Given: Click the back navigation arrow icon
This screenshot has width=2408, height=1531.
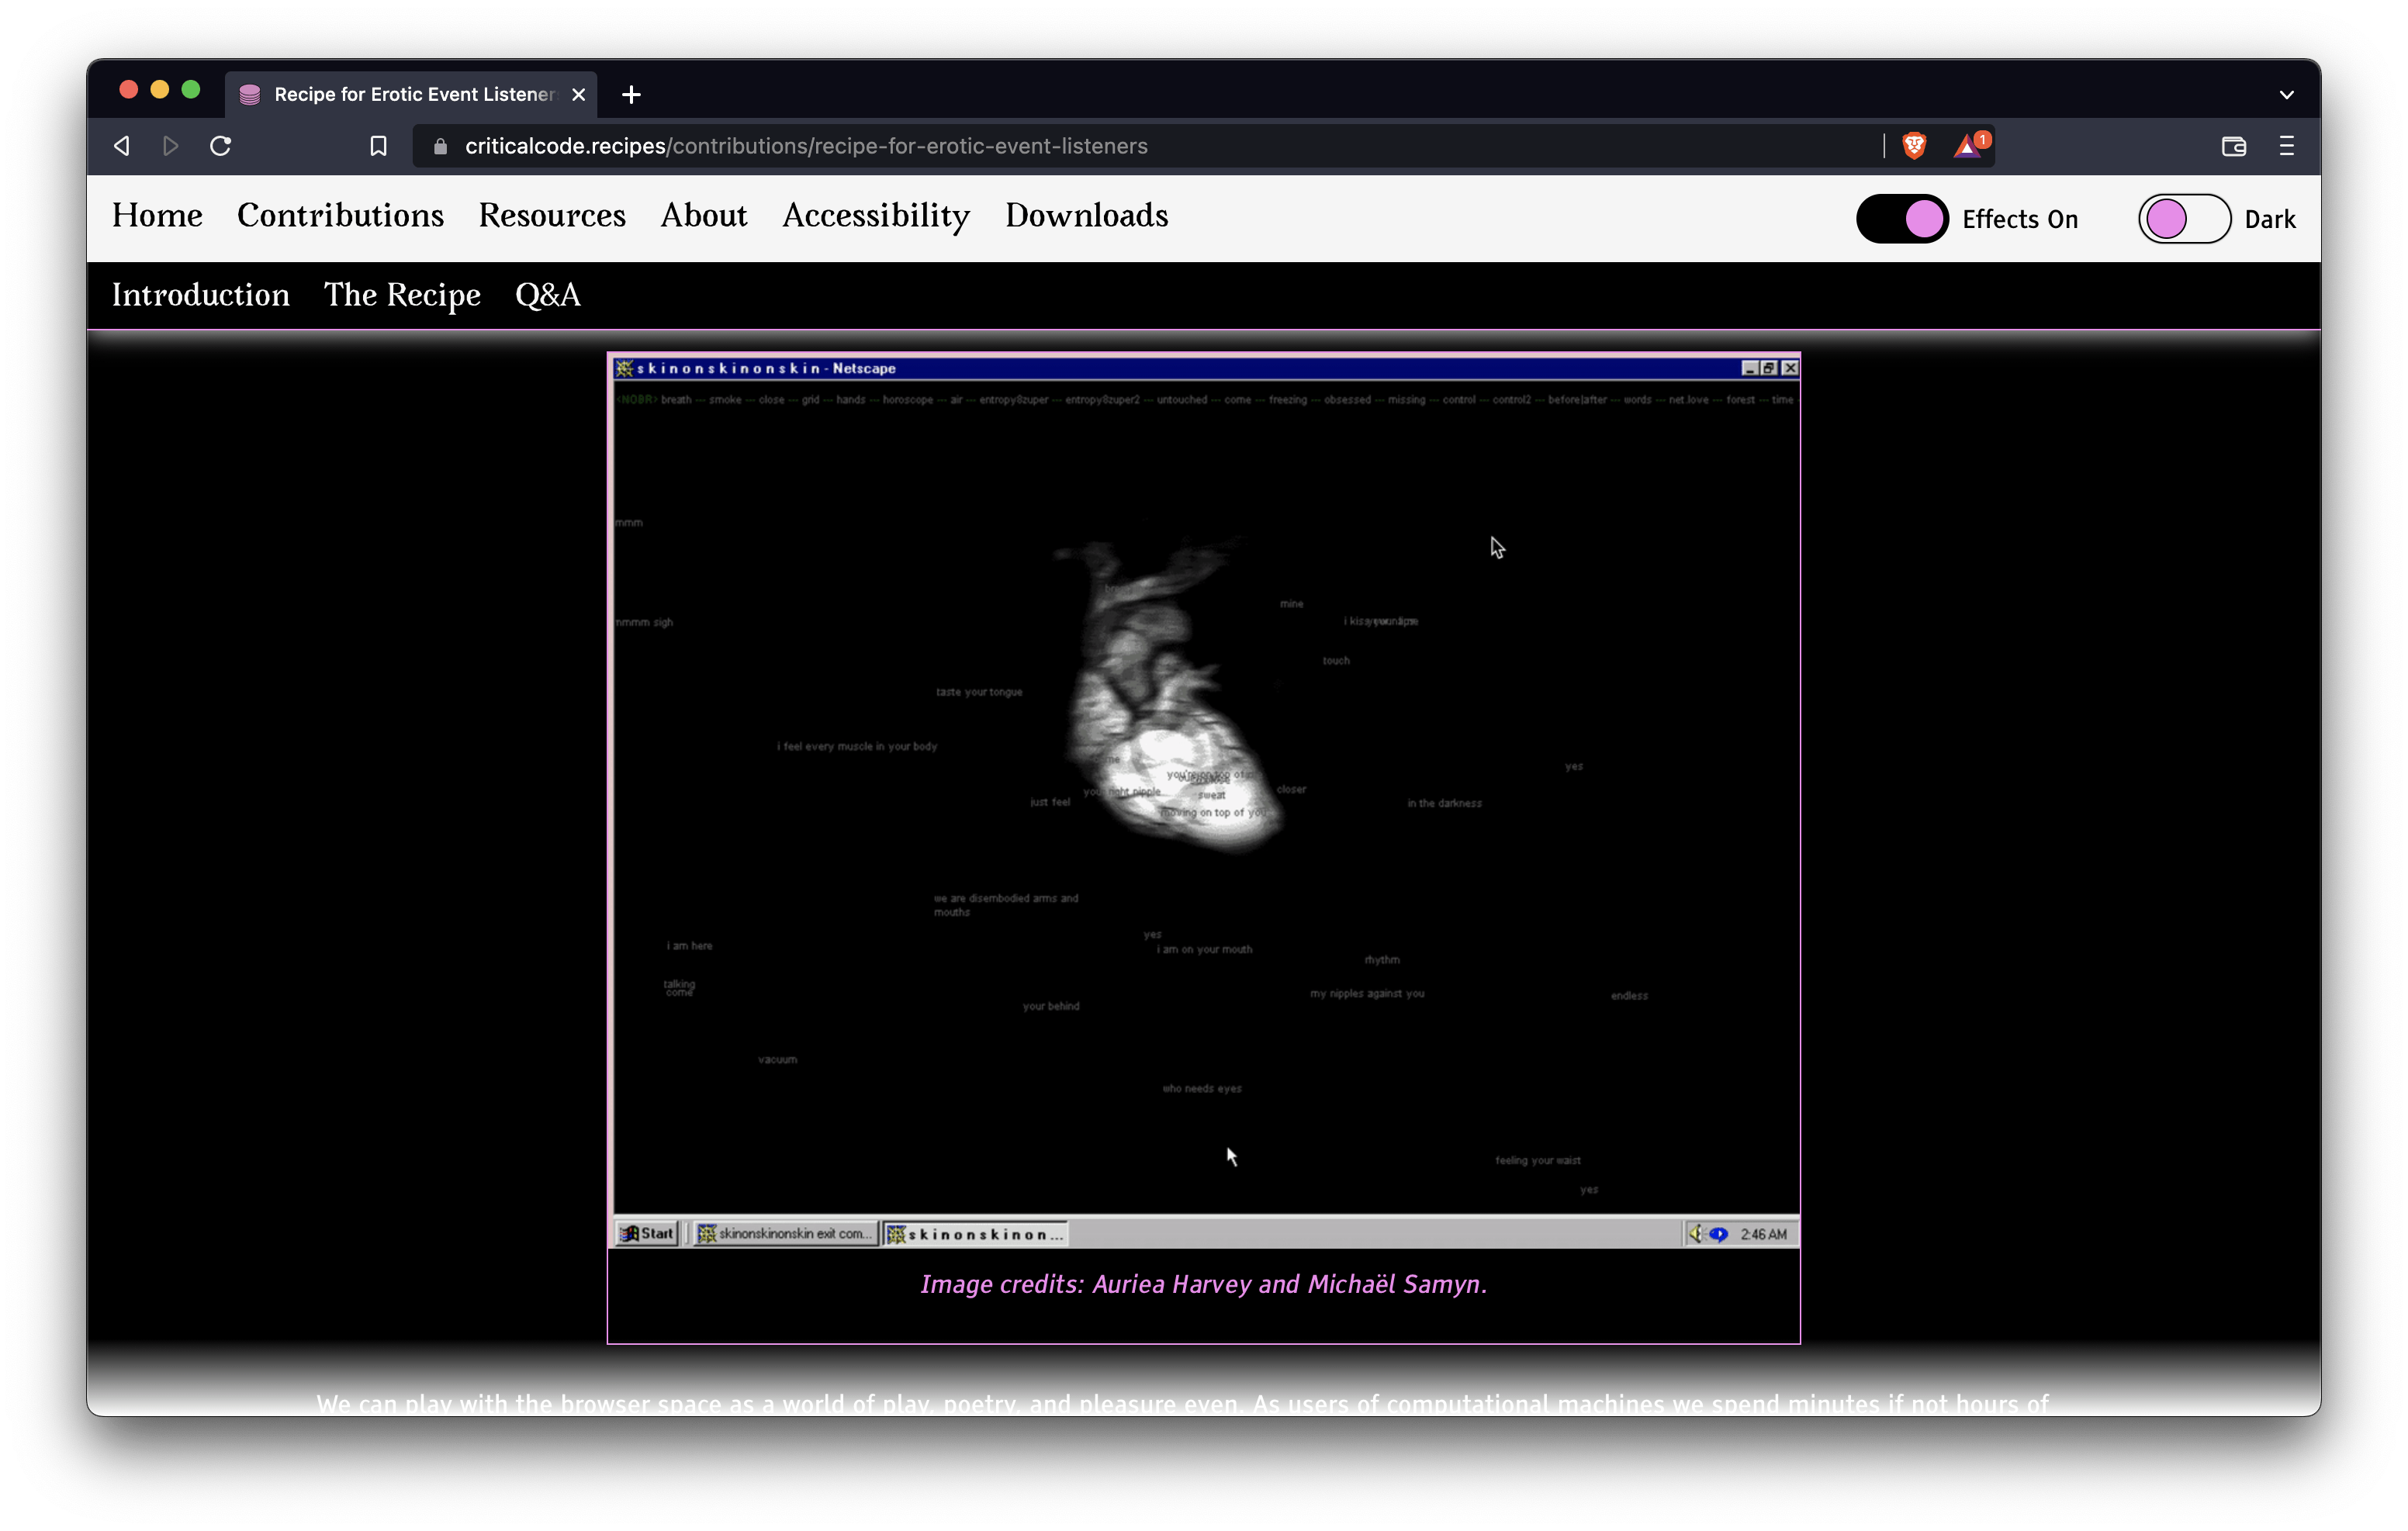Looking at the screenshot, I should (x=121, y=146).
